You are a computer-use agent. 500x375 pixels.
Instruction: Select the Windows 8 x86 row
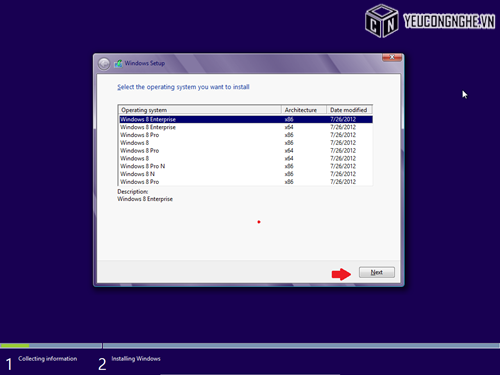(246, 143)
